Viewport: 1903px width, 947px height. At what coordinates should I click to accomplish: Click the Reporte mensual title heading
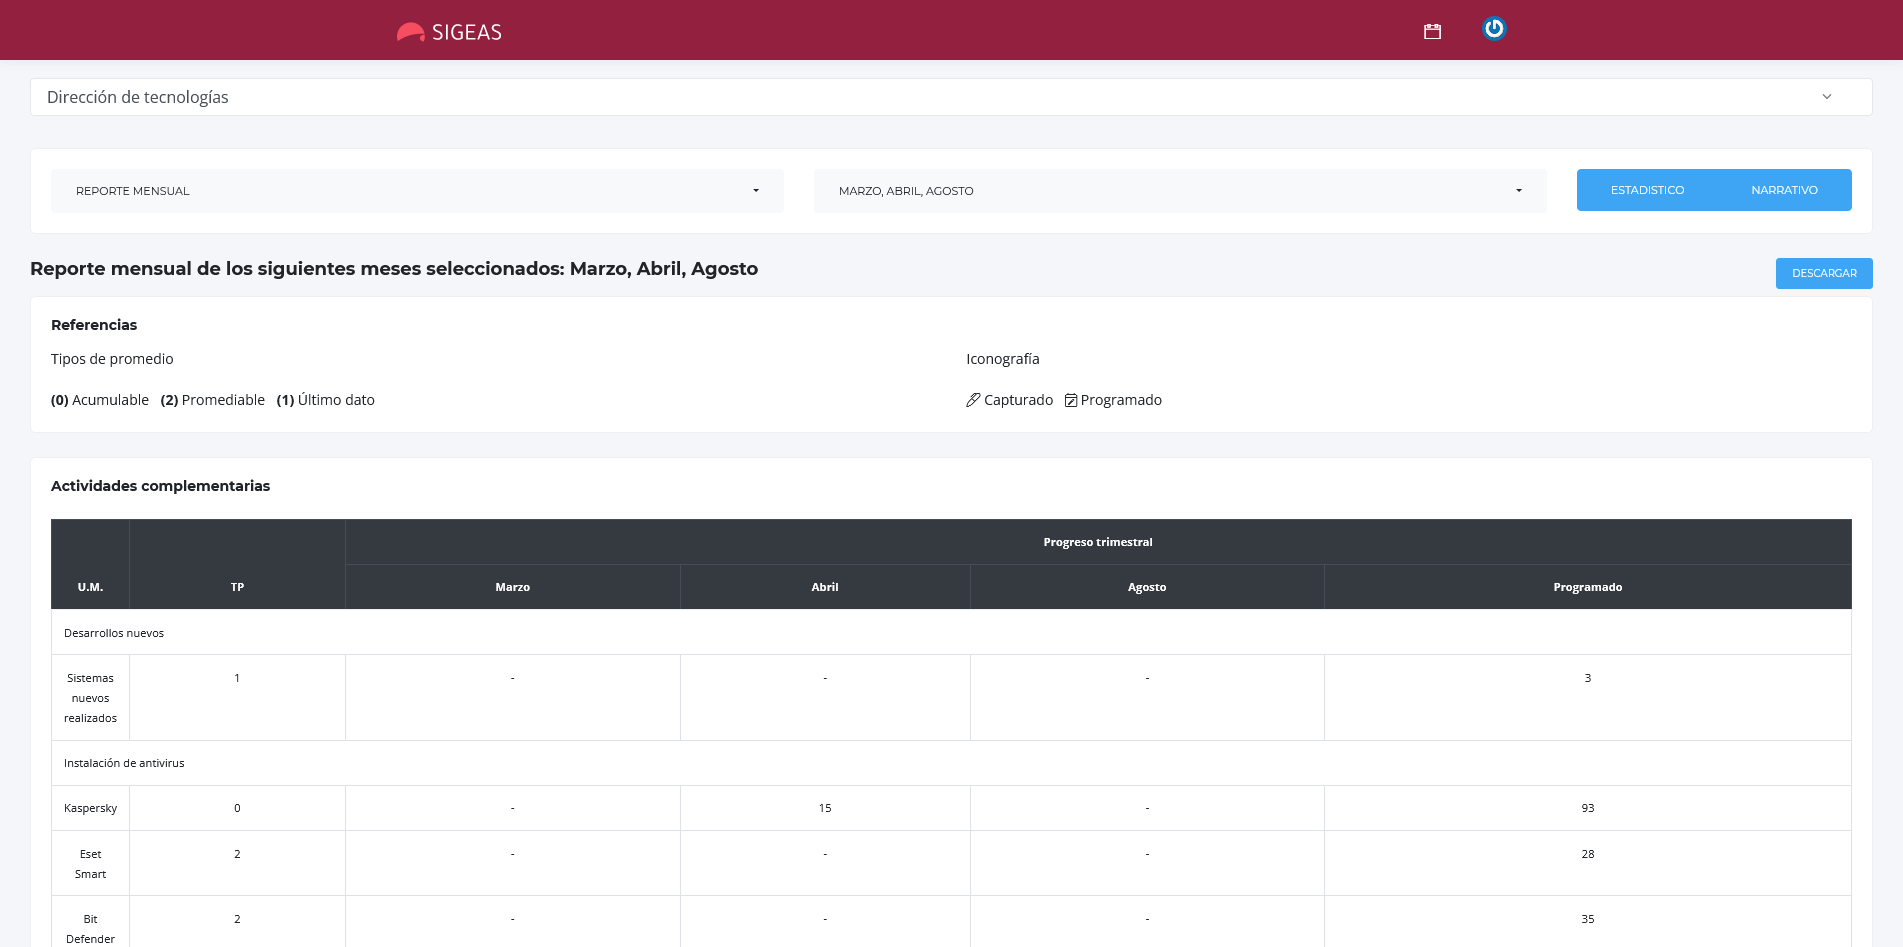[x=394, y=269]
